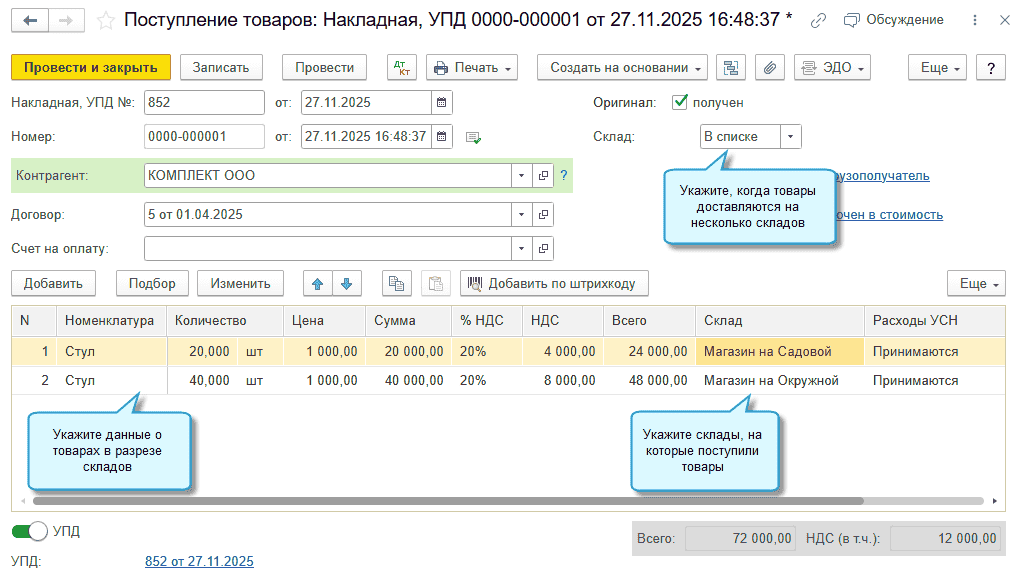Click the Дт/Кт postings icon
The image size is (1023, 583).
click(403, 67)
